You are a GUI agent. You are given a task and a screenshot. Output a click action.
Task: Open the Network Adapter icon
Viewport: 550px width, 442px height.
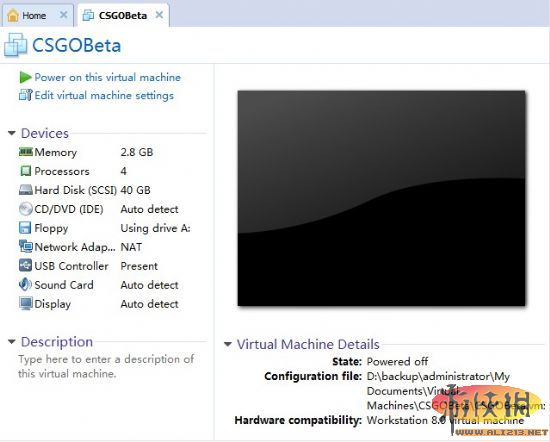[x=25, y=247]
